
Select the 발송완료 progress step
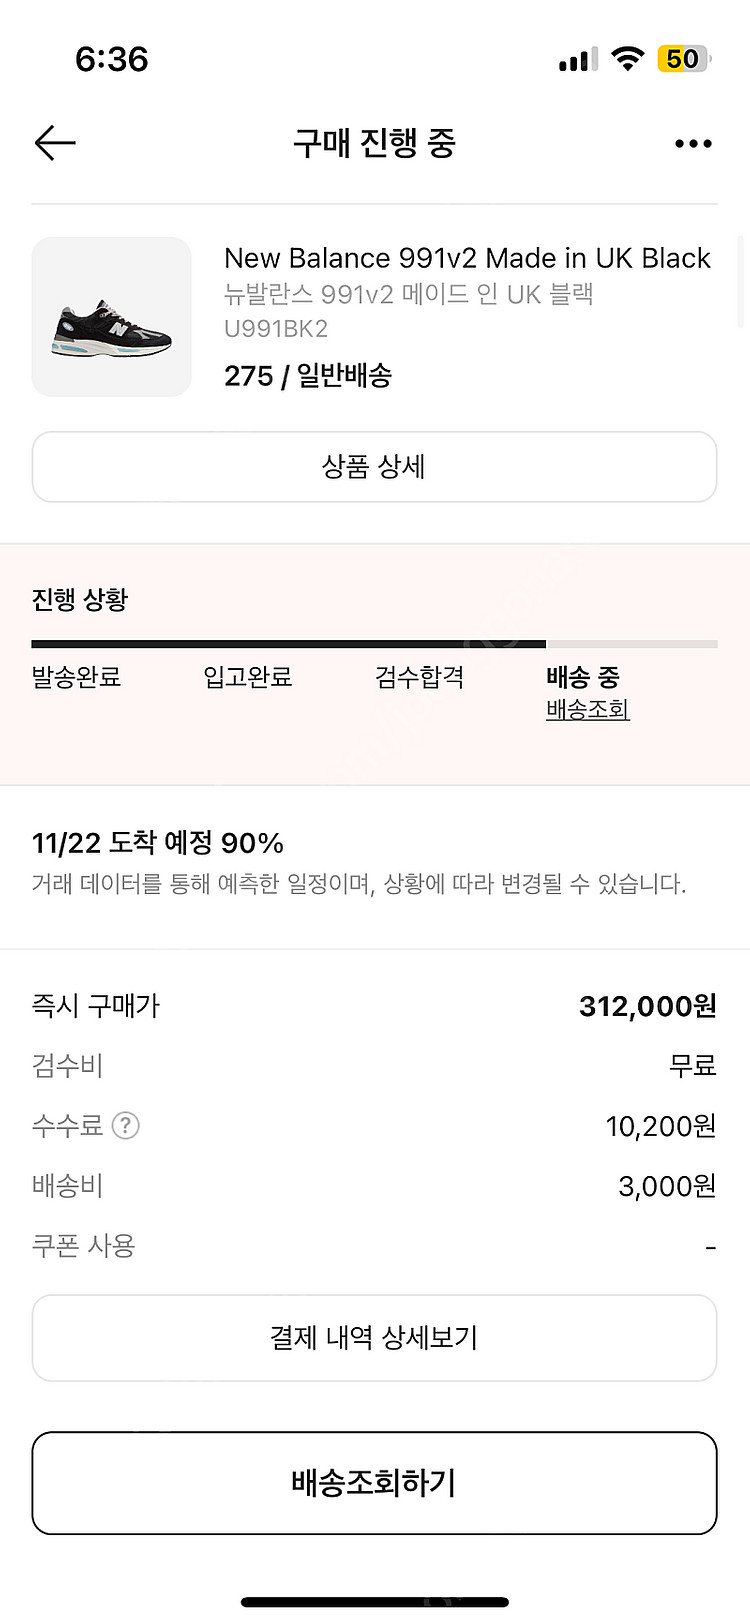pos(76,677)
